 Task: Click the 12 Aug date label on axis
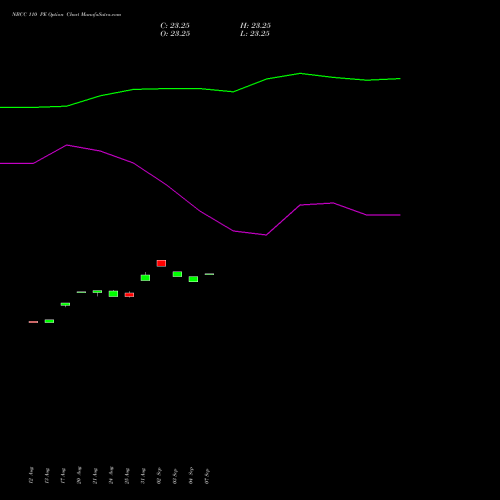[x=31, y=475]
